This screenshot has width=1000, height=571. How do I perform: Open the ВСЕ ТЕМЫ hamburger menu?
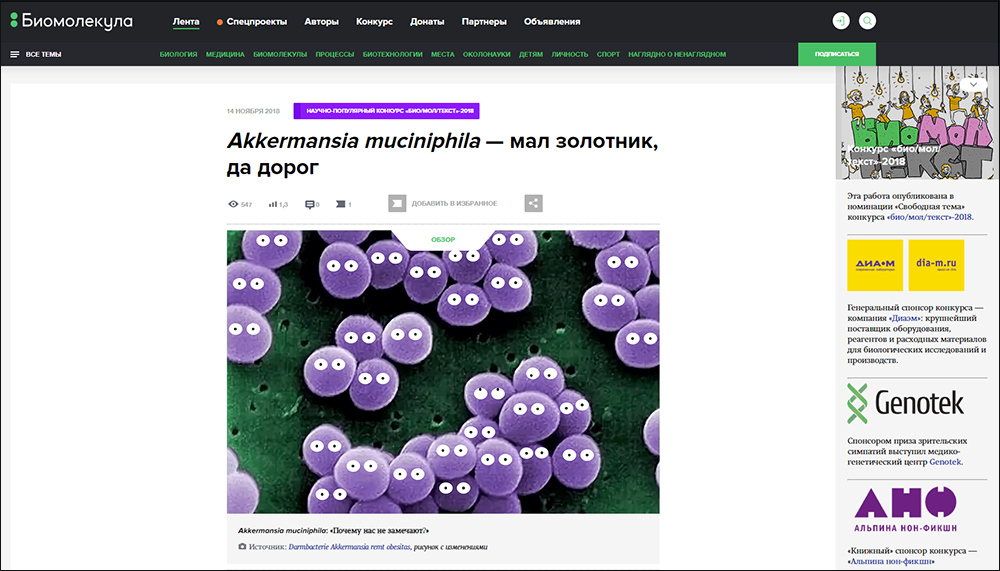(36, 54)
